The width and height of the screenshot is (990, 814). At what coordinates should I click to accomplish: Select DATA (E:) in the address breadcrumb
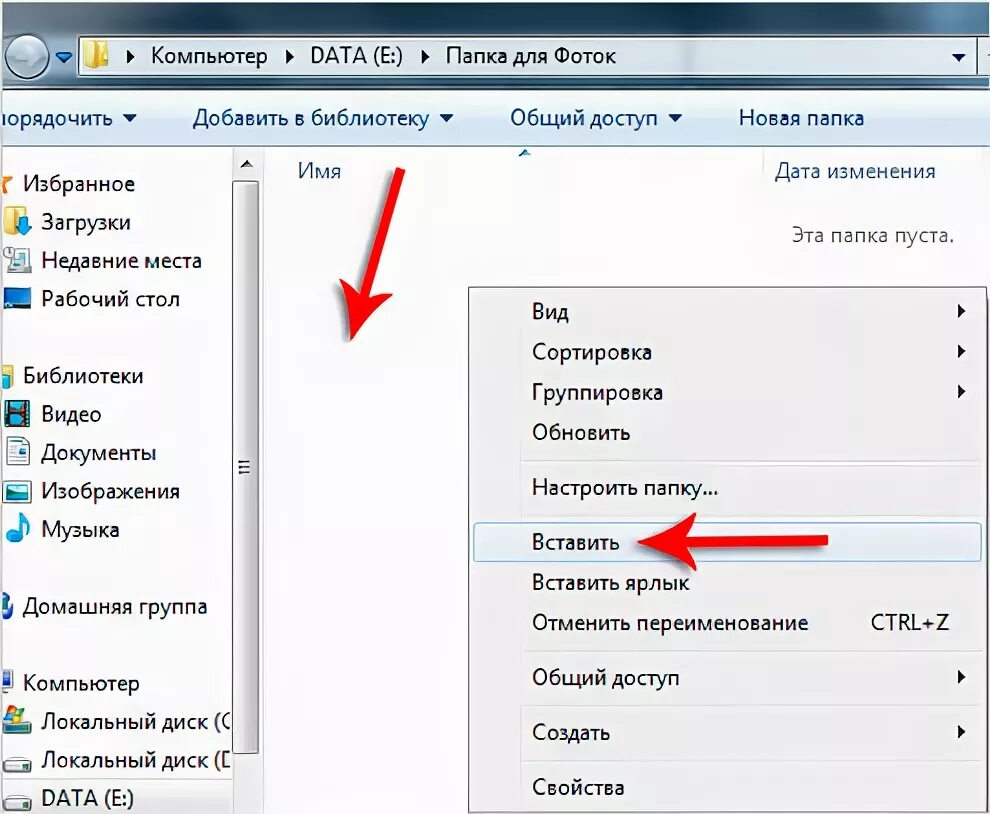click(x=356, y=56)
